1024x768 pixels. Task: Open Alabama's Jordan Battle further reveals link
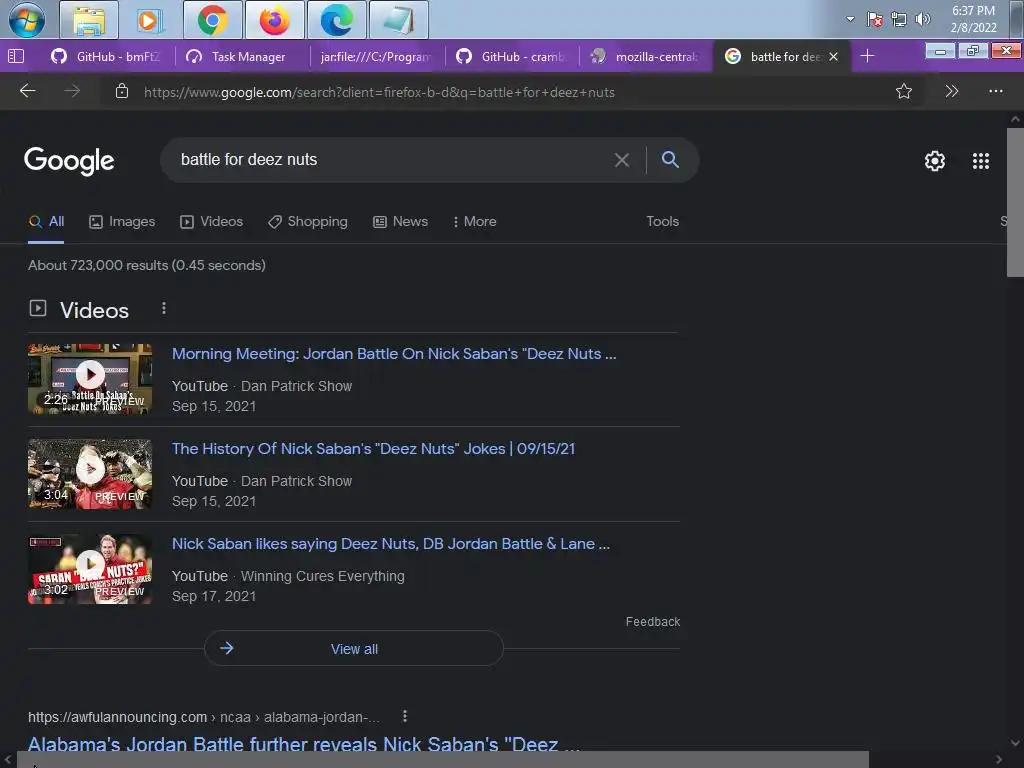[304, 745]
